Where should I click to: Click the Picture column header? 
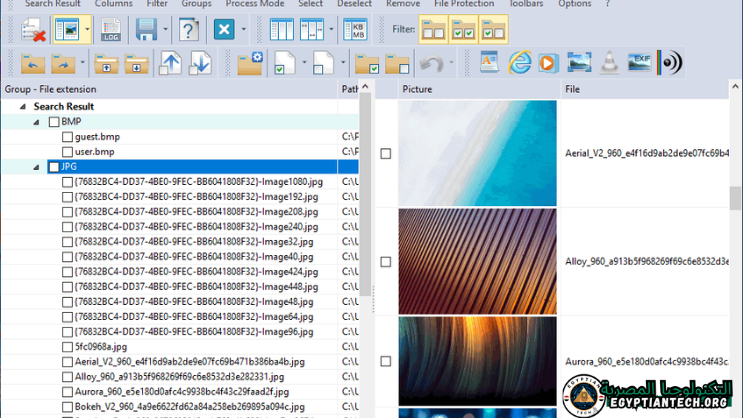pos(479,89)
